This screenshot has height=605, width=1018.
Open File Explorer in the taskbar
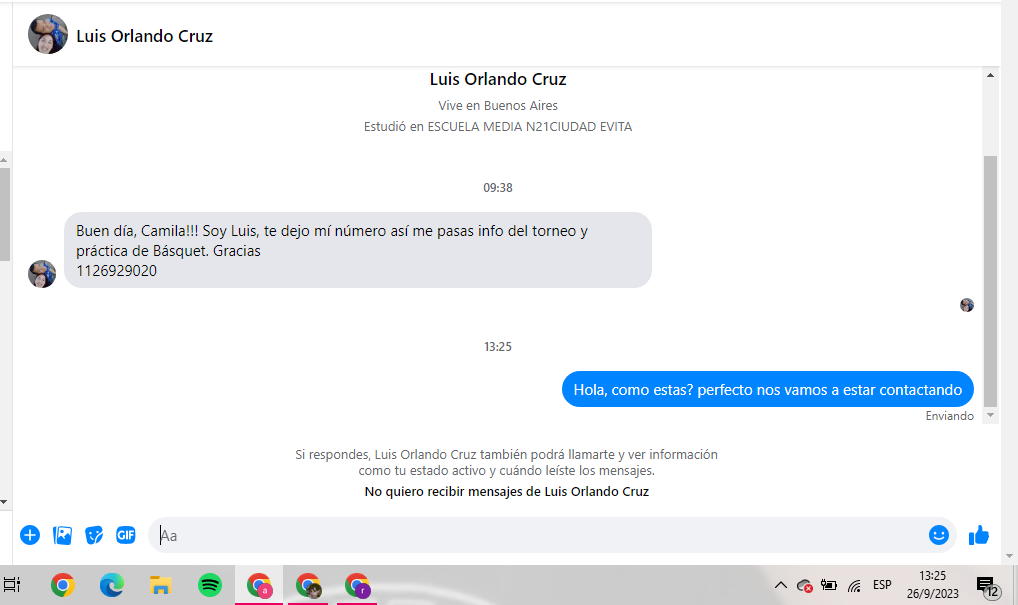pos(160,586)
